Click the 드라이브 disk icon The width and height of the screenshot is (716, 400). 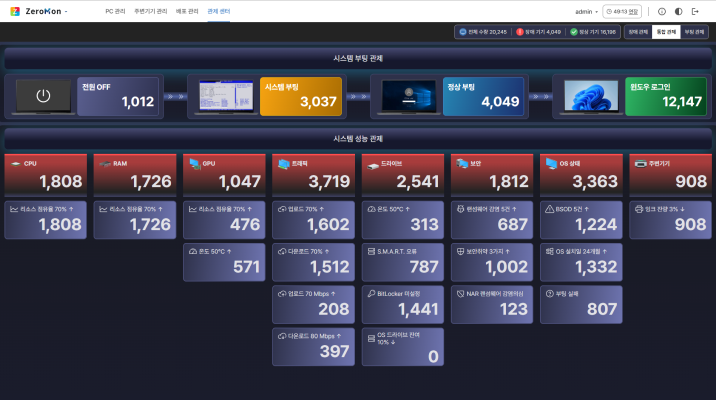pos(373,165)
